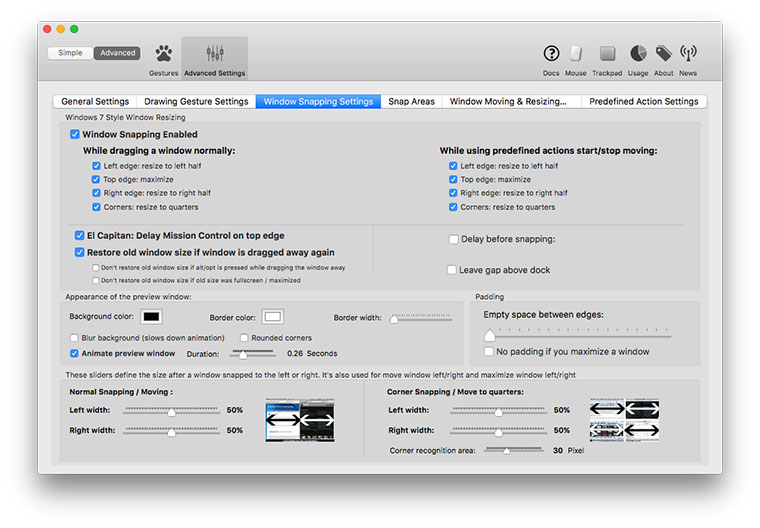Toggle the Rounded corners checkbox
Viewport: 760px width, 528px height.
click(x=245, y=338)
